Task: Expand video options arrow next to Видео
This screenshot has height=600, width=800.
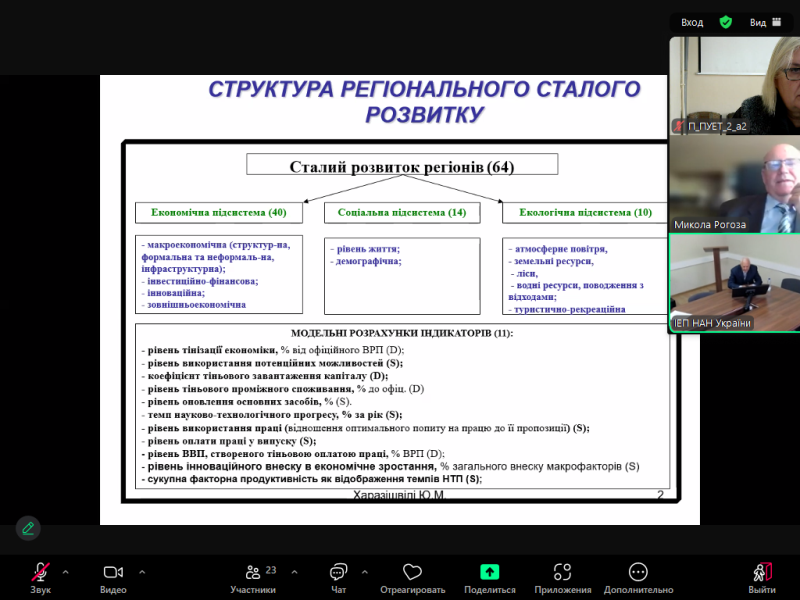Action: click(142, 572)
